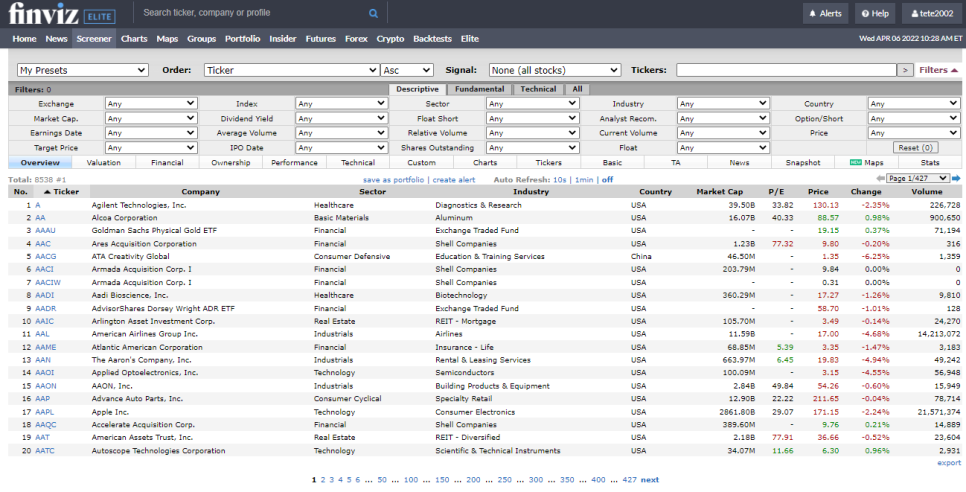The width and height of the screenshot is (966, 492).
Task: Open the Page 1/427 dropdown
Action: [x=918, y=179]
